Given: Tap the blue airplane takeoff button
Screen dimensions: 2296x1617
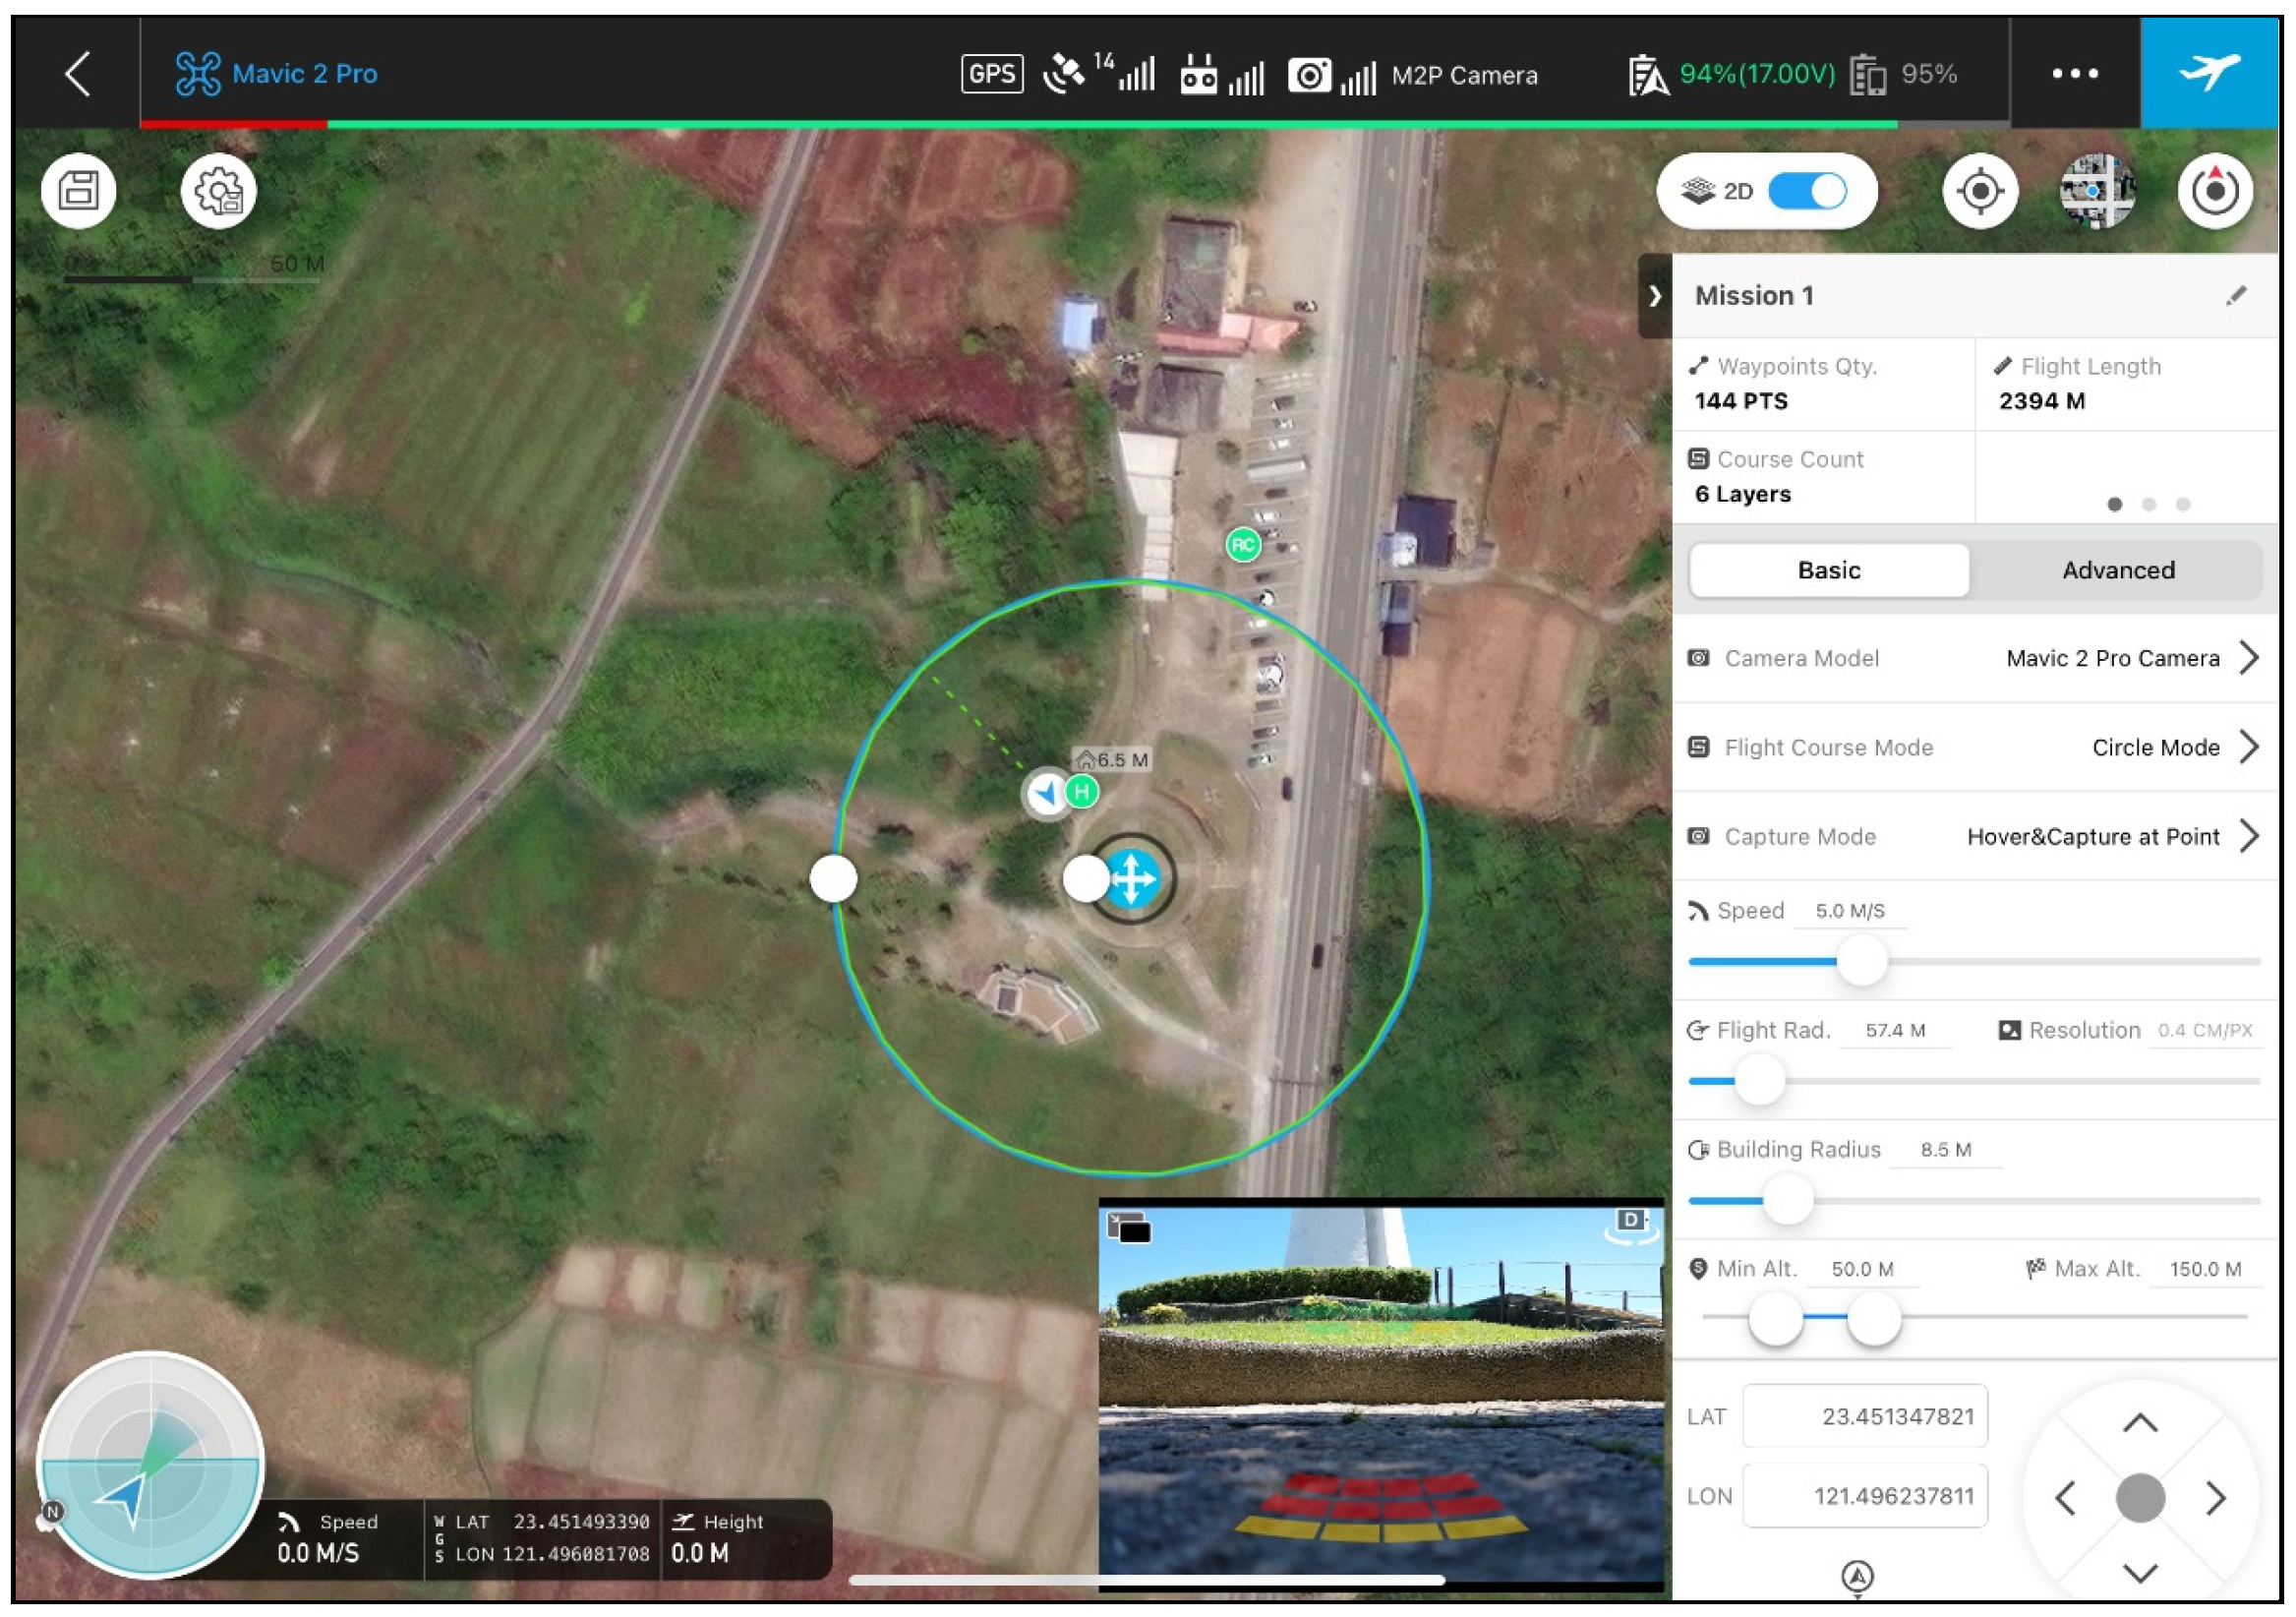Looking at the screenshot, I should (x=2208, y=73).
